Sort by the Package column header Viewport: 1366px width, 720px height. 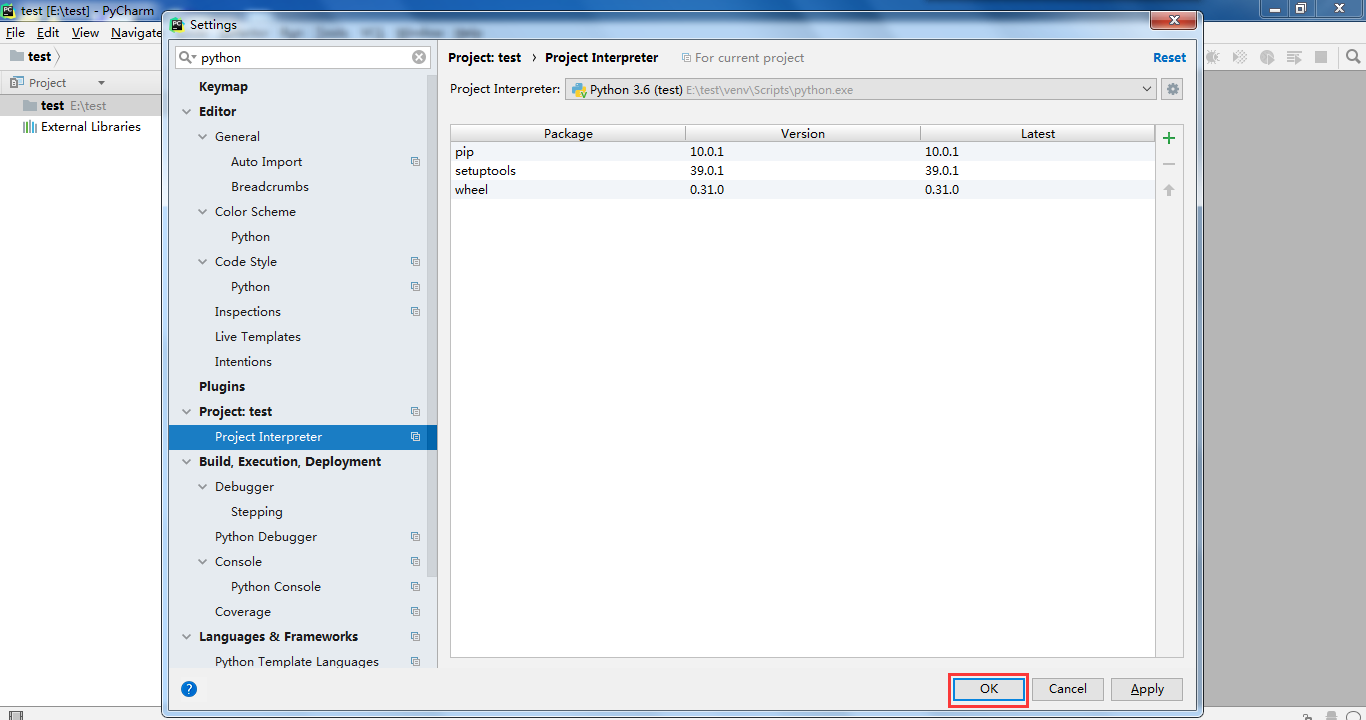568,133
